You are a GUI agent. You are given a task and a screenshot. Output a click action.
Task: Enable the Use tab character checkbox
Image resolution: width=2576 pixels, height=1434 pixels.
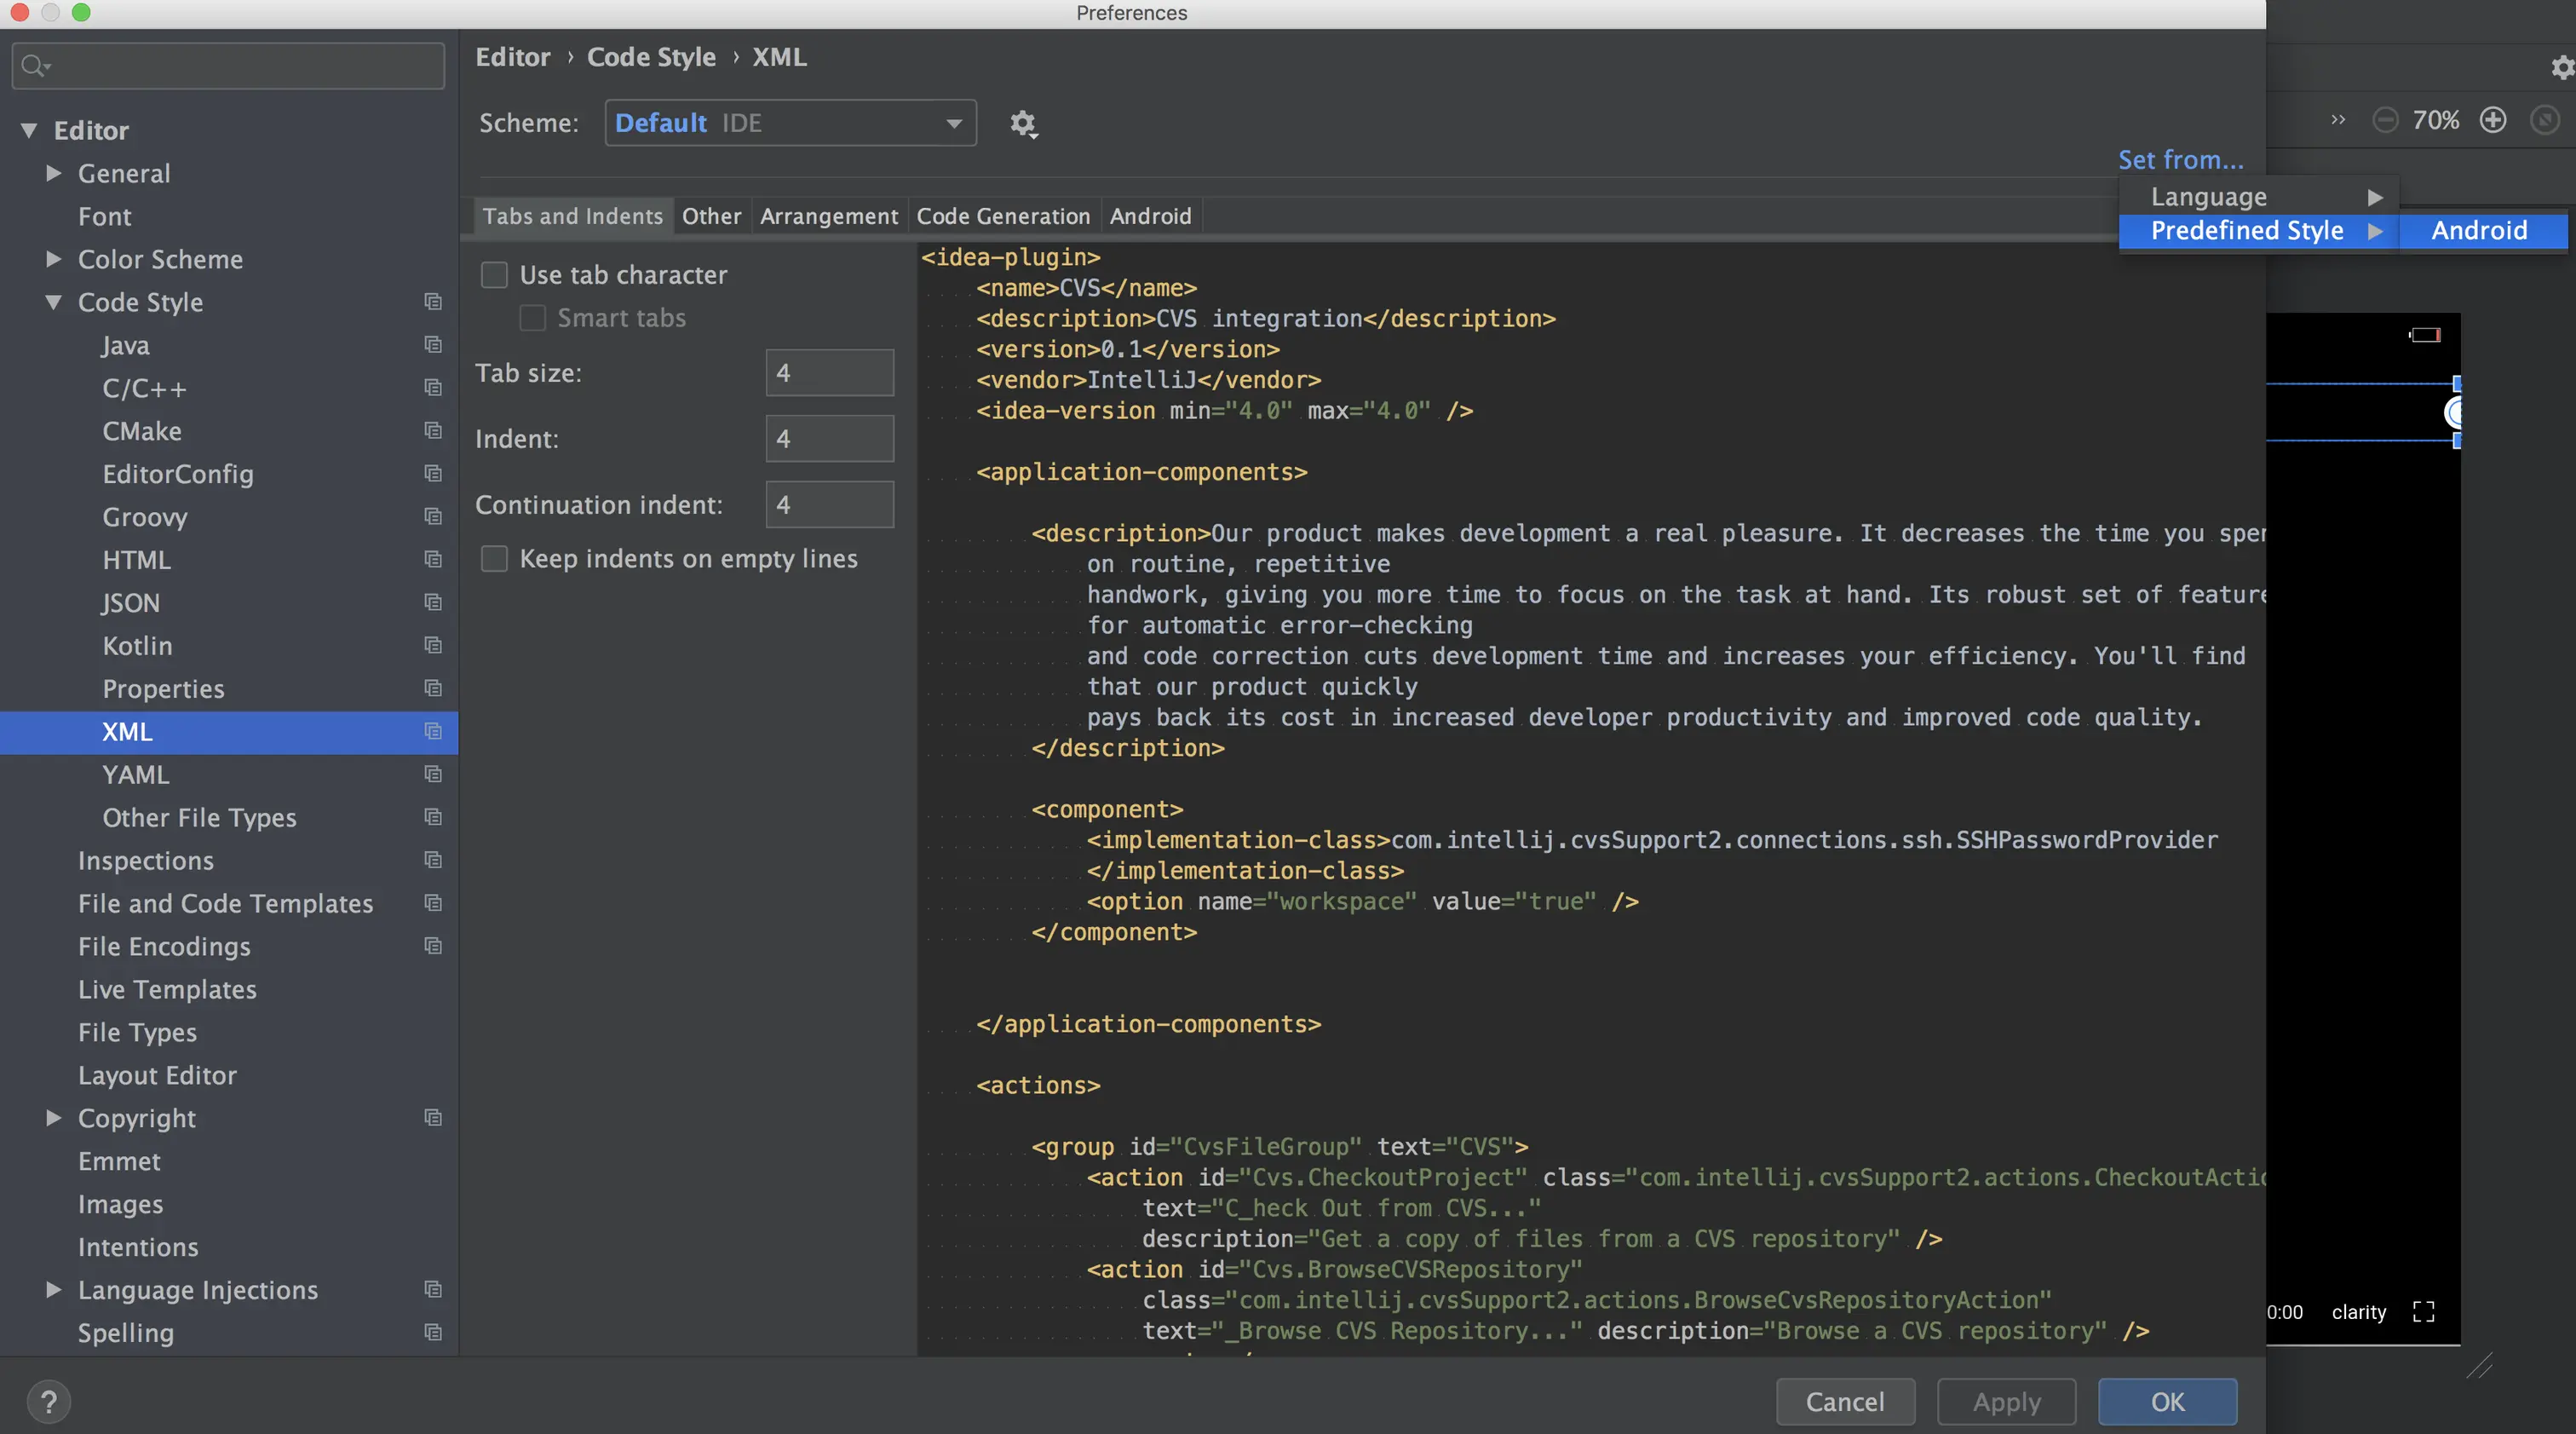(495, 275)
